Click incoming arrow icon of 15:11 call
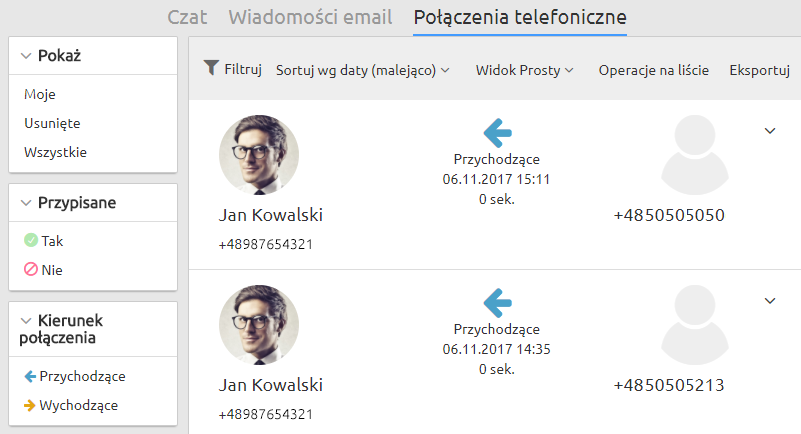Viewport: 801px width, 434px height. pos(497,132)
